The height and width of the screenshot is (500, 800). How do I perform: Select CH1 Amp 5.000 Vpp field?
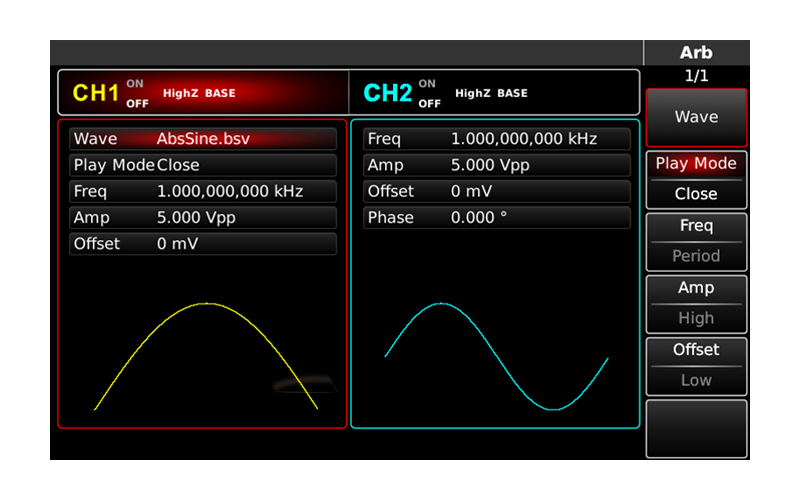[203, 217]
